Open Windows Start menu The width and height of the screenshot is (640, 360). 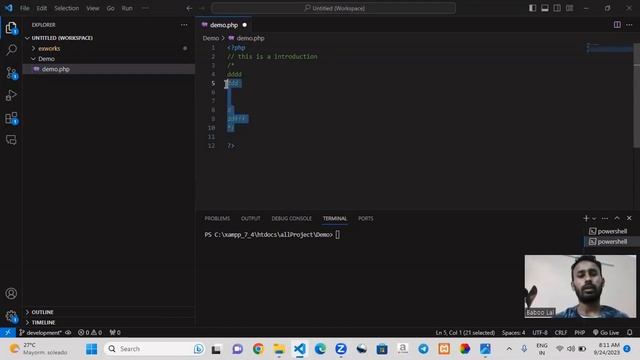click(x=91, y=349)
